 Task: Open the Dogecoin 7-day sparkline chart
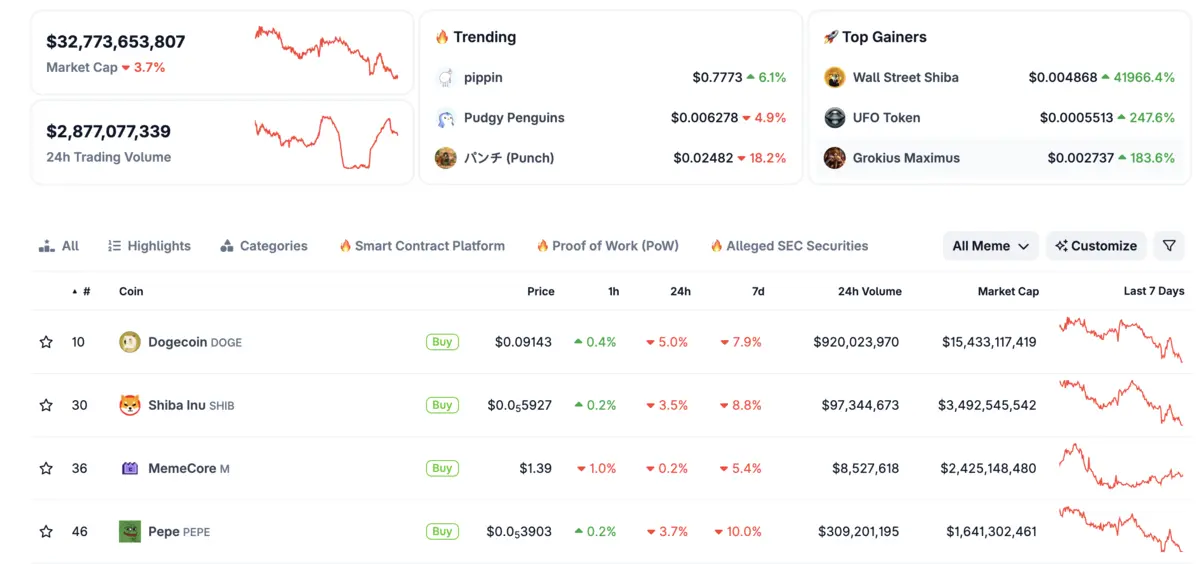(x=1121, y=340)
